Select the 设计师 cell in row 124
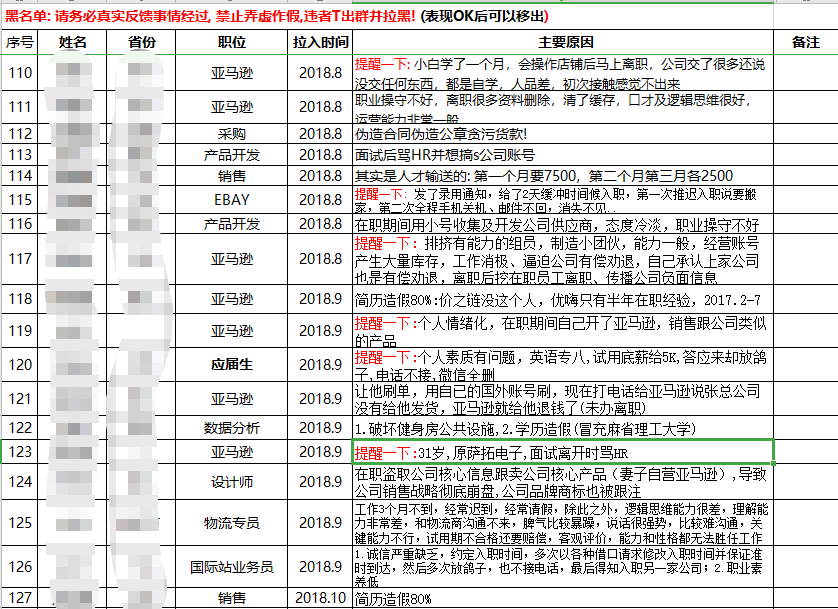 coord(231,482)
